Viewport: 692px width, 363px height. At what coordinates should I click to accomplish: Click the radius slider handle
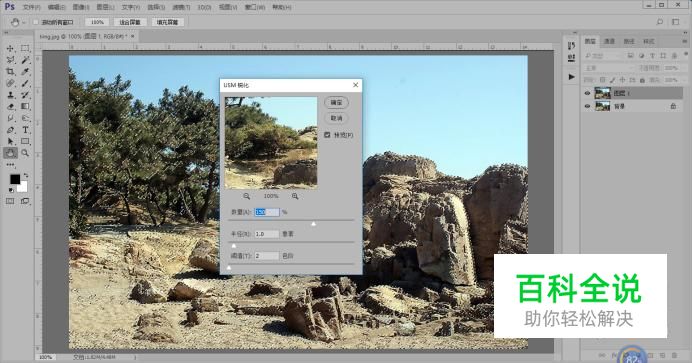[x=234, y=246]
